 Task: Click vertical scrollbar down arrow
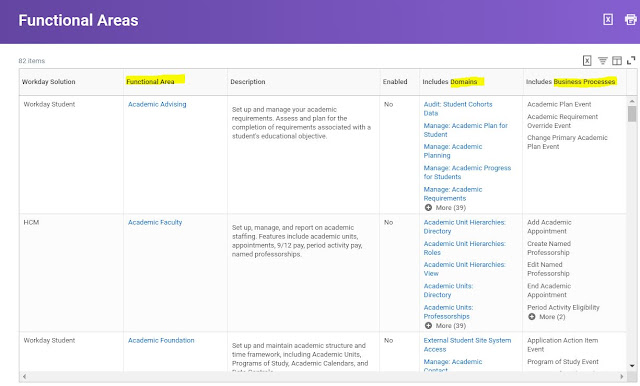coord(632,366)
